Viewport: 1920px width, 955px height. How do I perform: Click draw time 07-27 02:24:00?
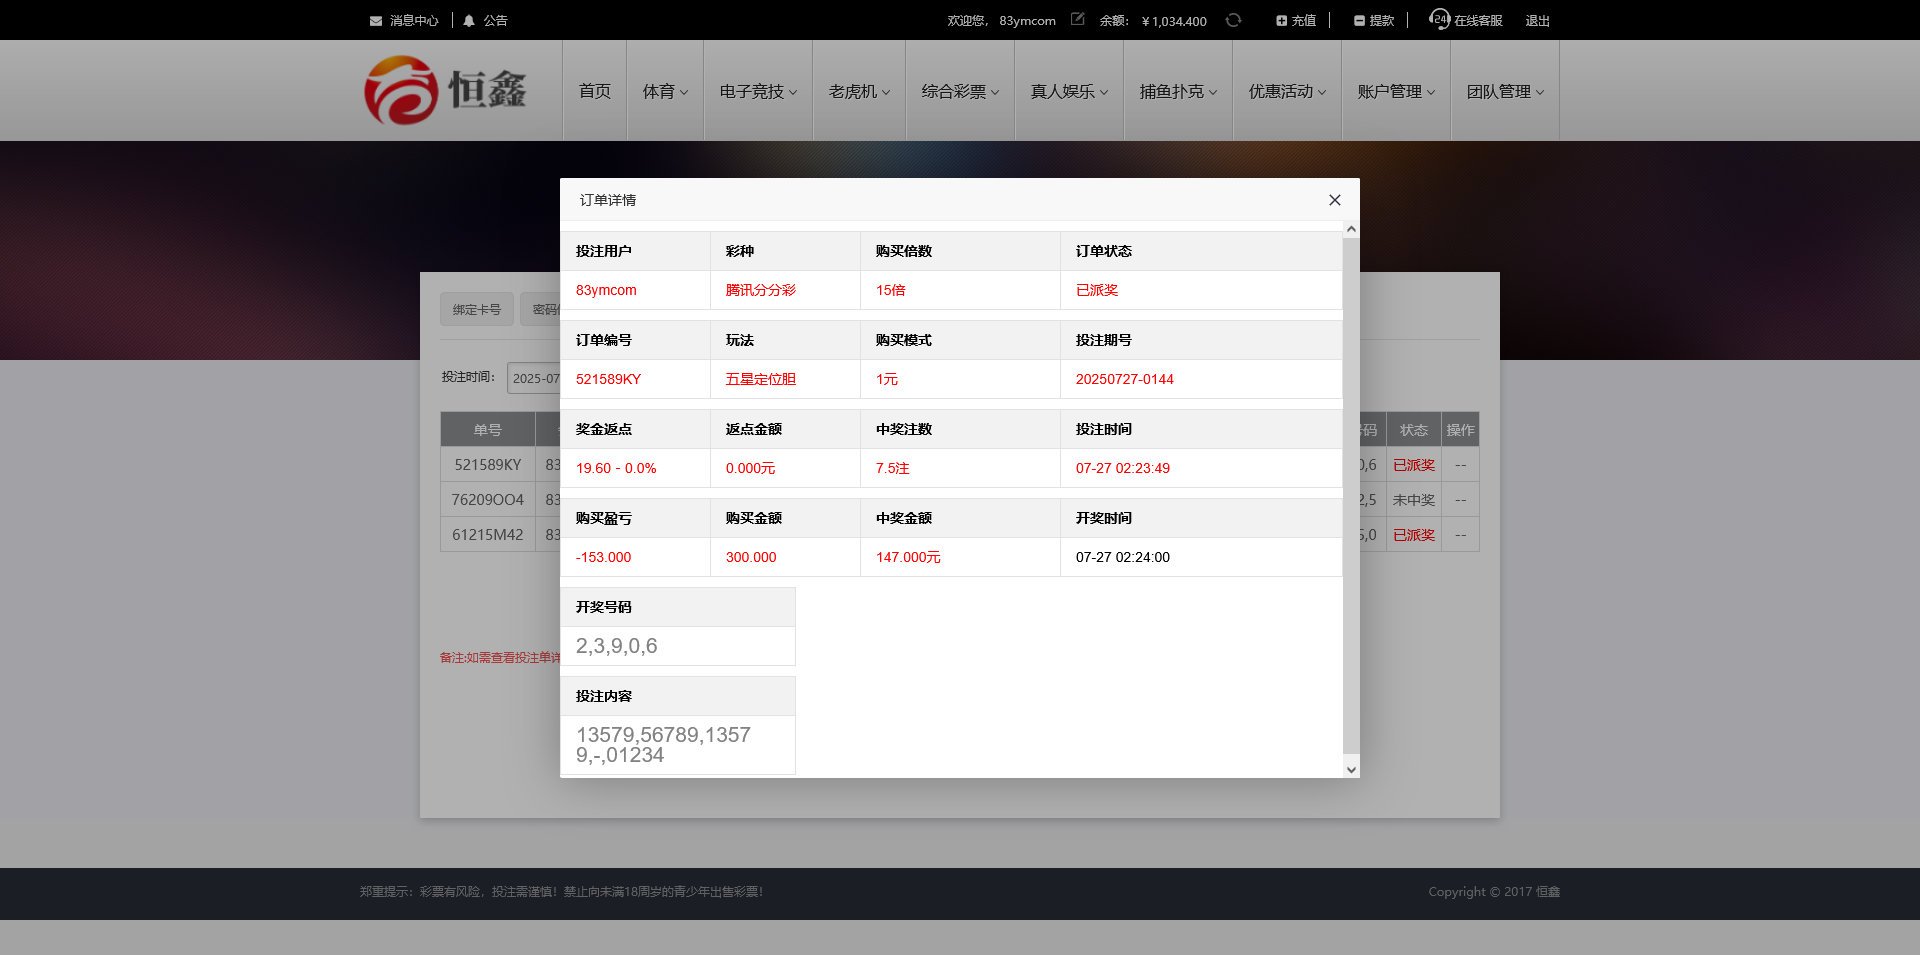tap(1123, 557)
